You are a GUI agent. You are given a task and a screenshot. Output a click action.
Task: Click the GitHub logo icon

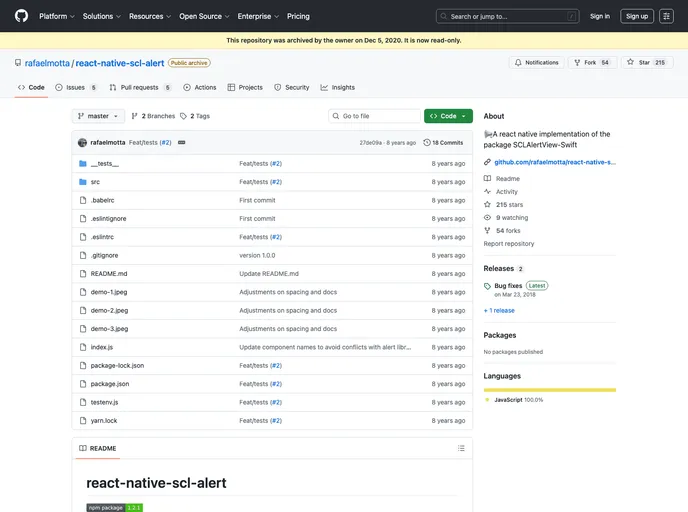click(x=21, y=16)
